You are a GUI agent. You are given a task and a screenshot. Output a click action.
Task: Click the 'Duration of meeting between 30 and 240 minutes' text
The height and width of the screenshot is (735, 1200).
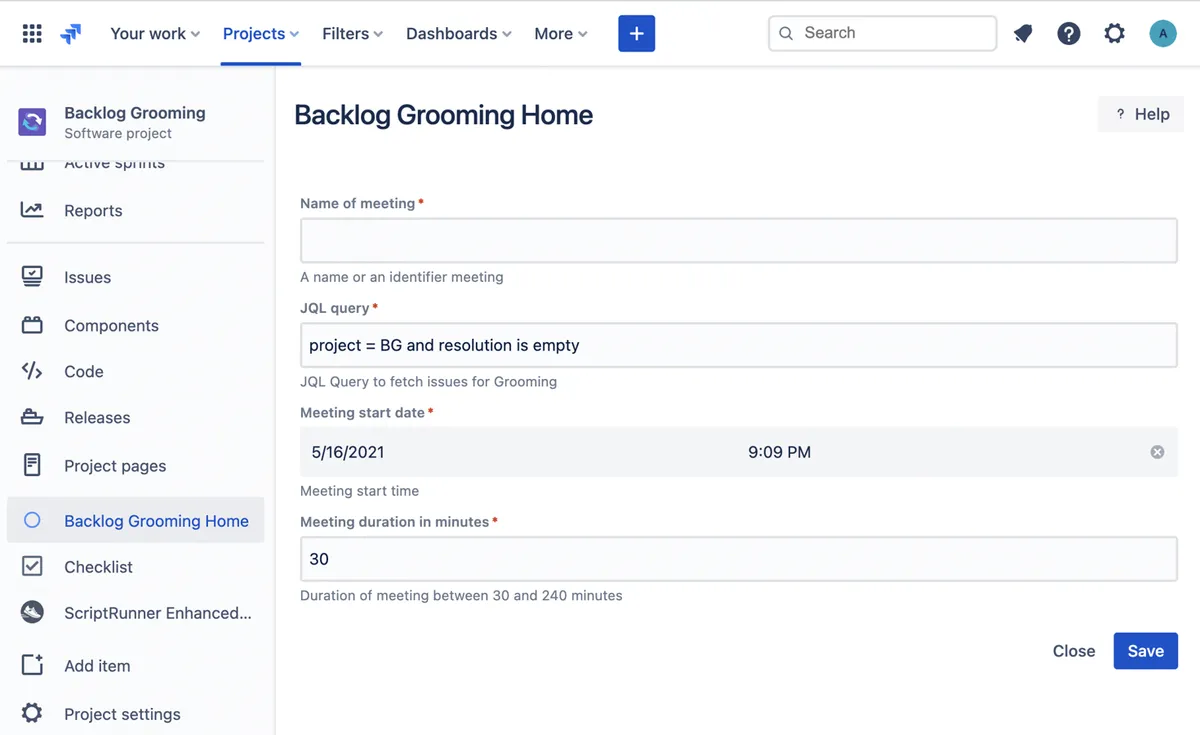(461, 595)
